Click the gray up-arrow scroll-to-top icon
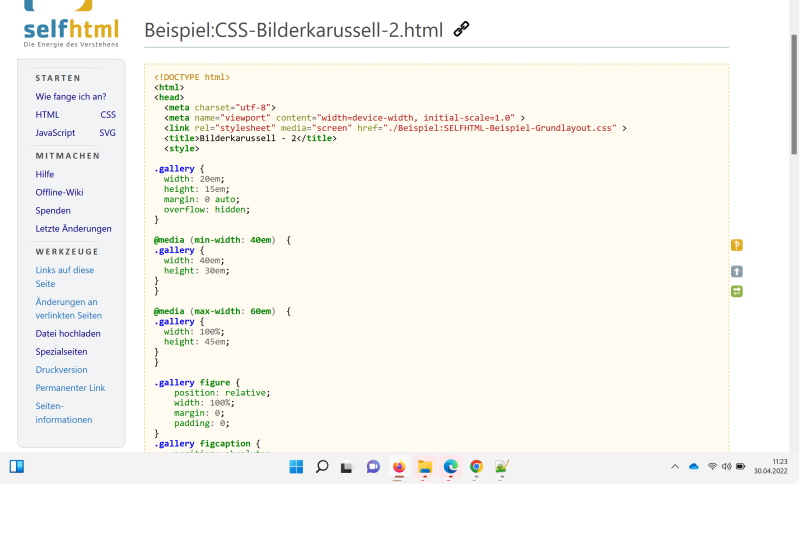Image resolution: width=800 pixels, height=533 pixels. pyautogui.click(x=737, y=271)
